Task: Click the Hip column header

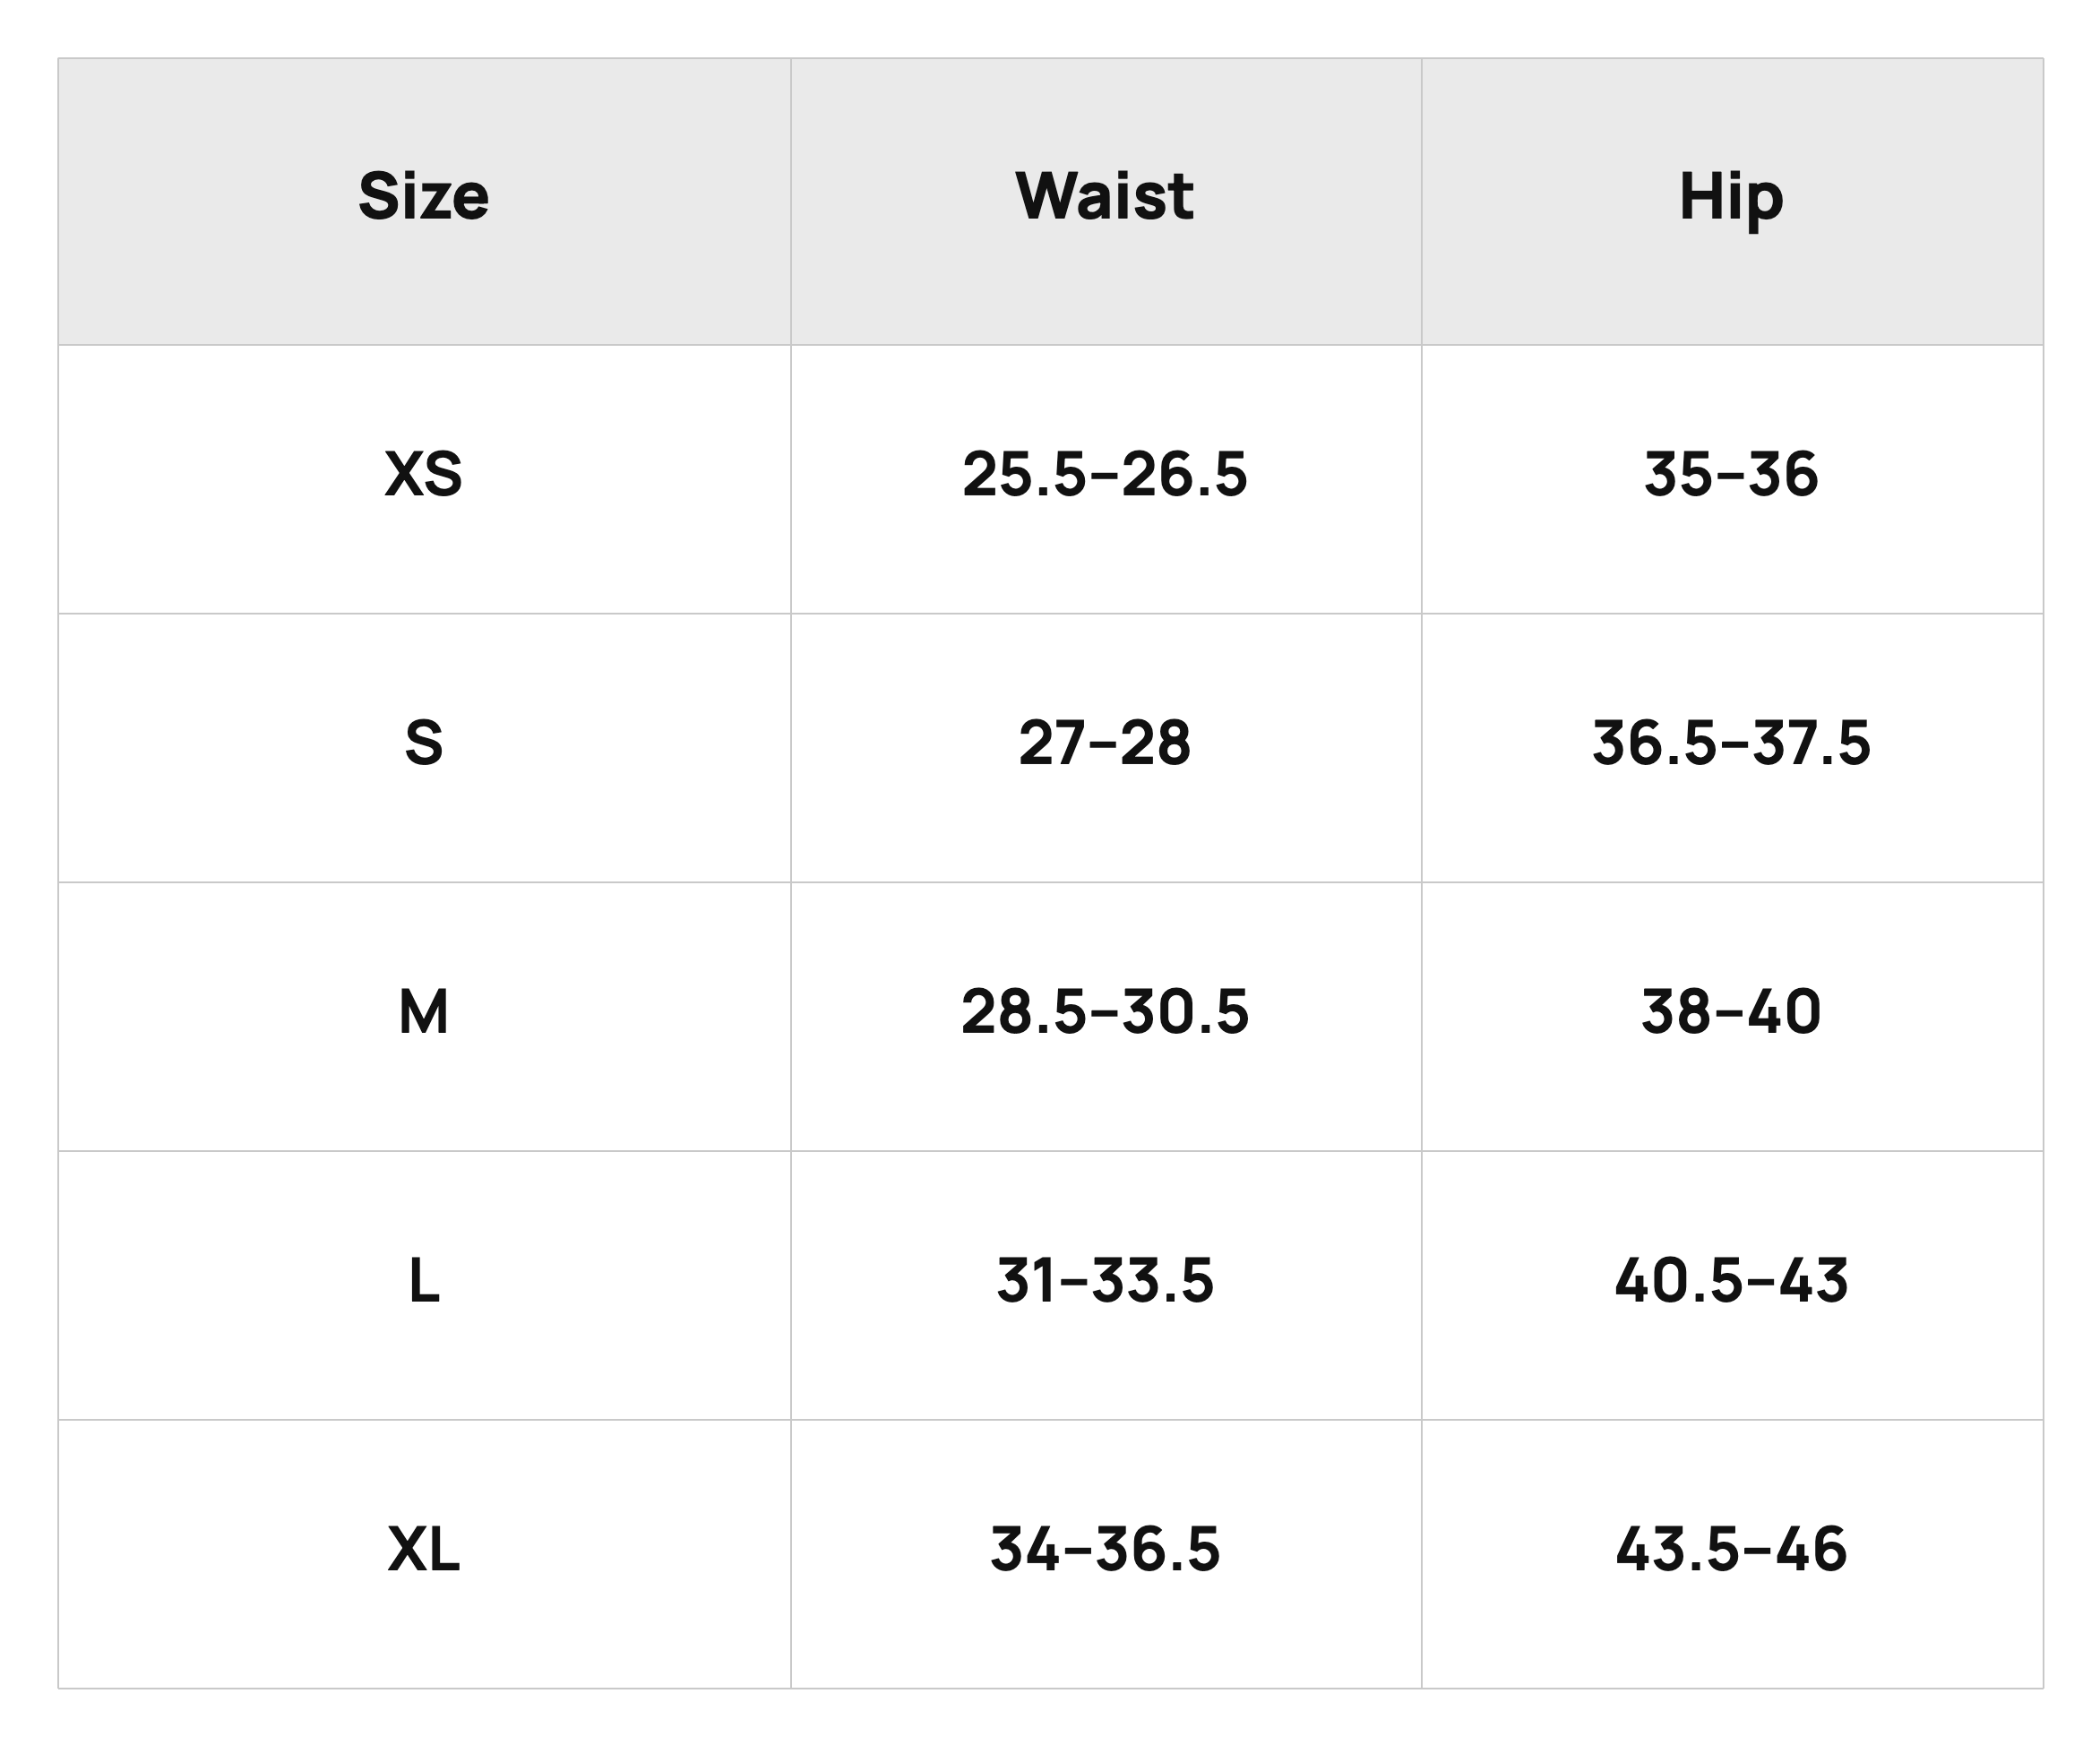Action: click(1731, 198)
